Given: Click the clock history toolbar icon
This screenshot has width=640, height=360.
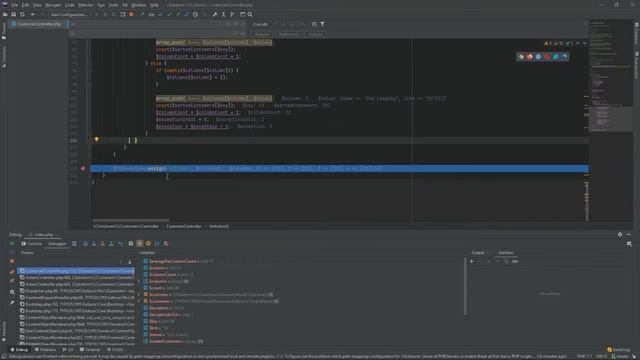Looking at the screenshot, I should pos(196,14).
